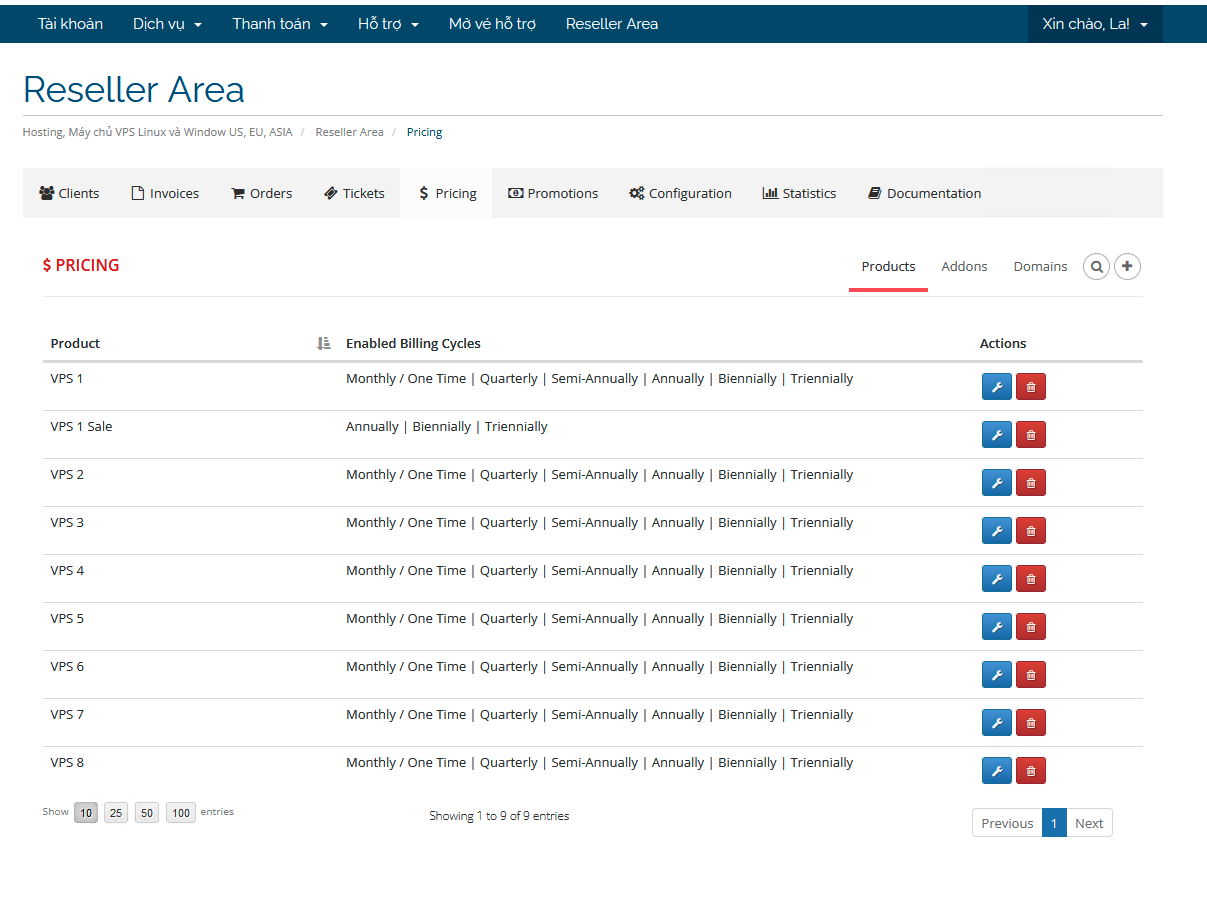
Task: Remove VPS 8 using trash icon
Action: [1030, 771]
